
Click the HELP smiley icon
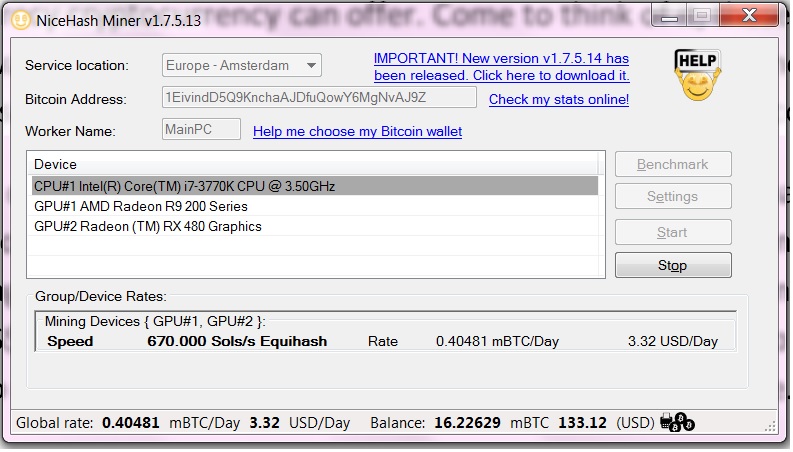pyautogui.click(x=697, y=75)
